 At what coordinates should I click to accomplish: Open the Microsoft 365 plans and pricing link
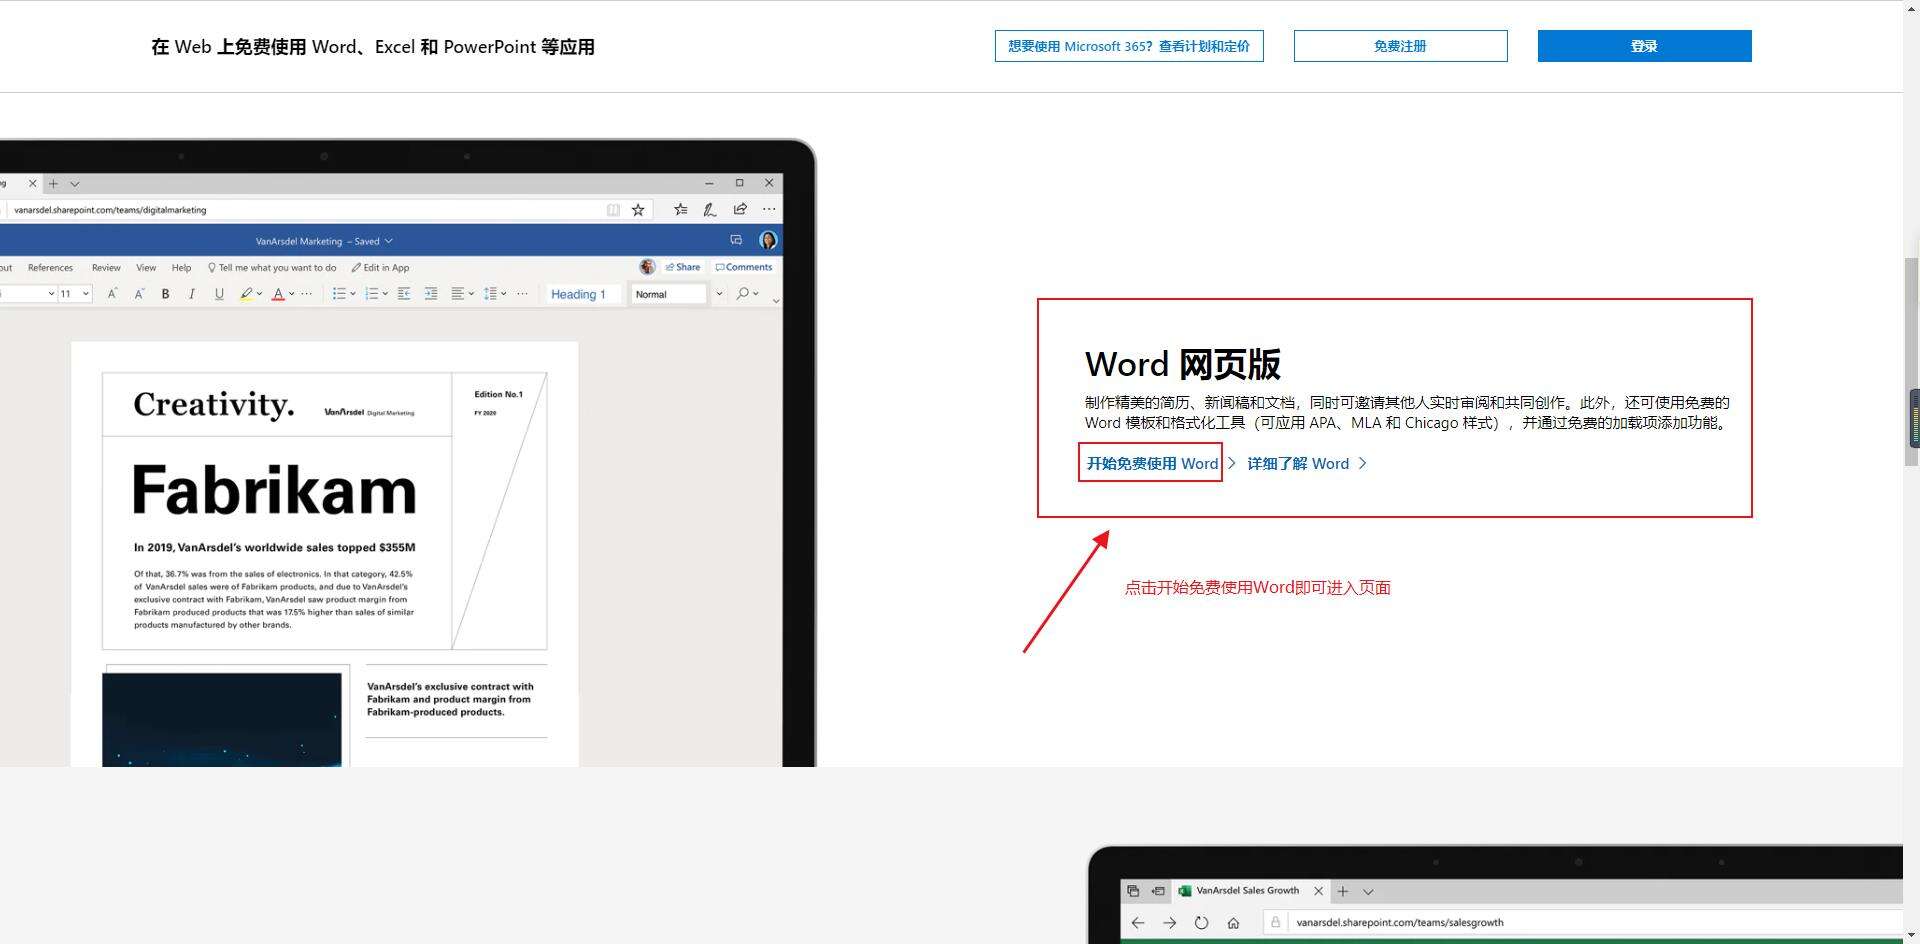pyautogui.click(x=1128, y=46)
